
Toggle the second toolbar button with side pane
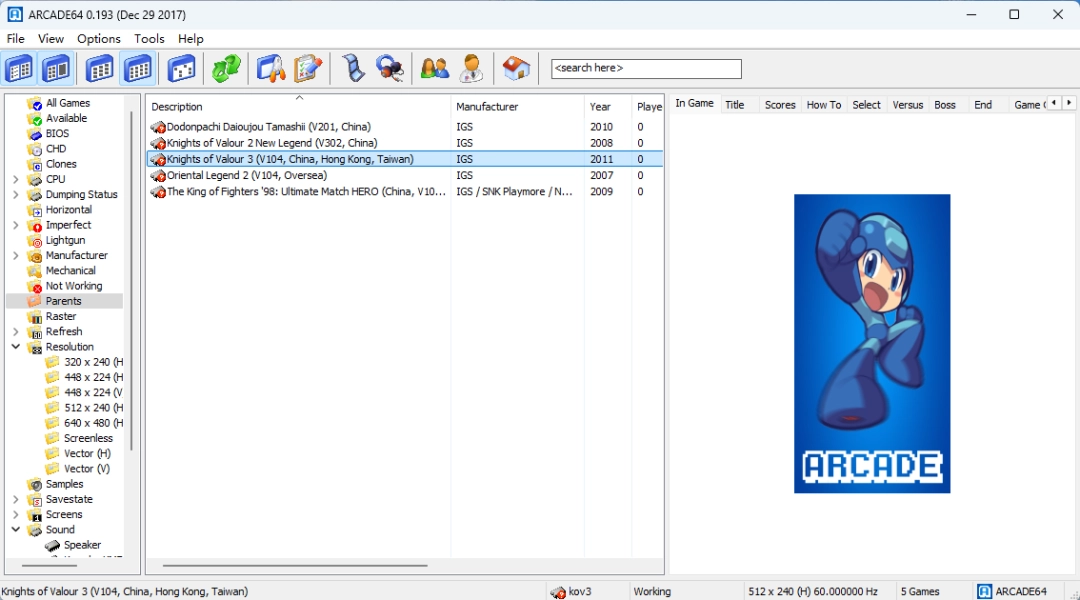56,68
